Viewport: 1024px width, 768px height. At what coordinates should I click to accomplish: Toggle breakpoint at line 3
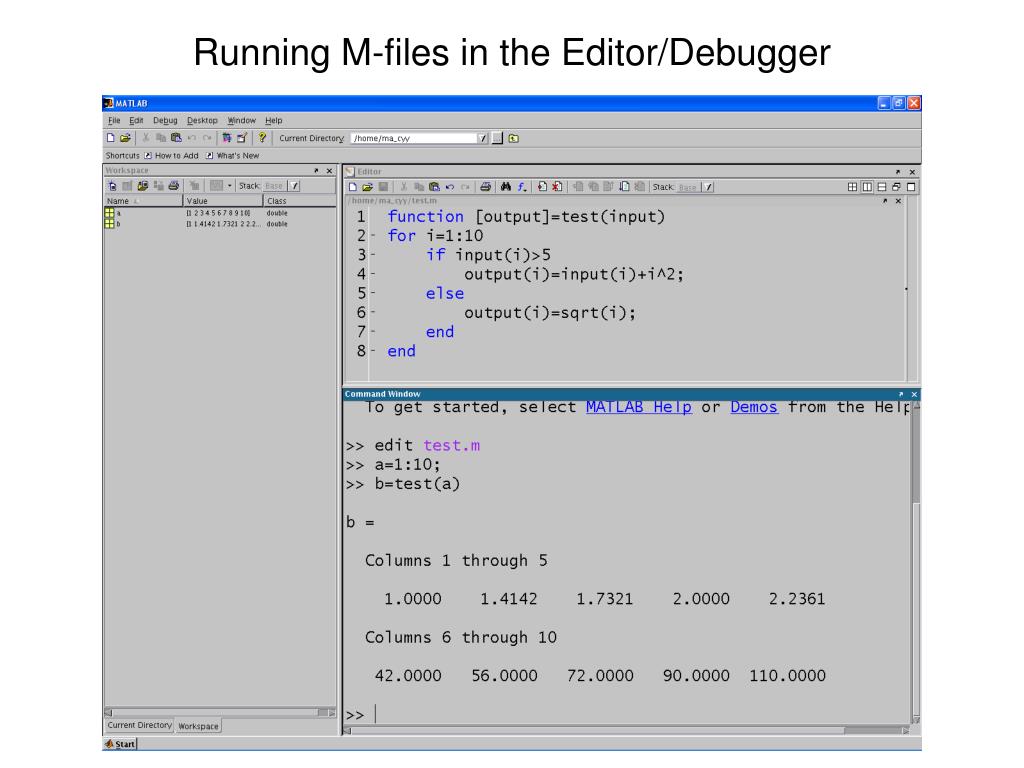373,255
